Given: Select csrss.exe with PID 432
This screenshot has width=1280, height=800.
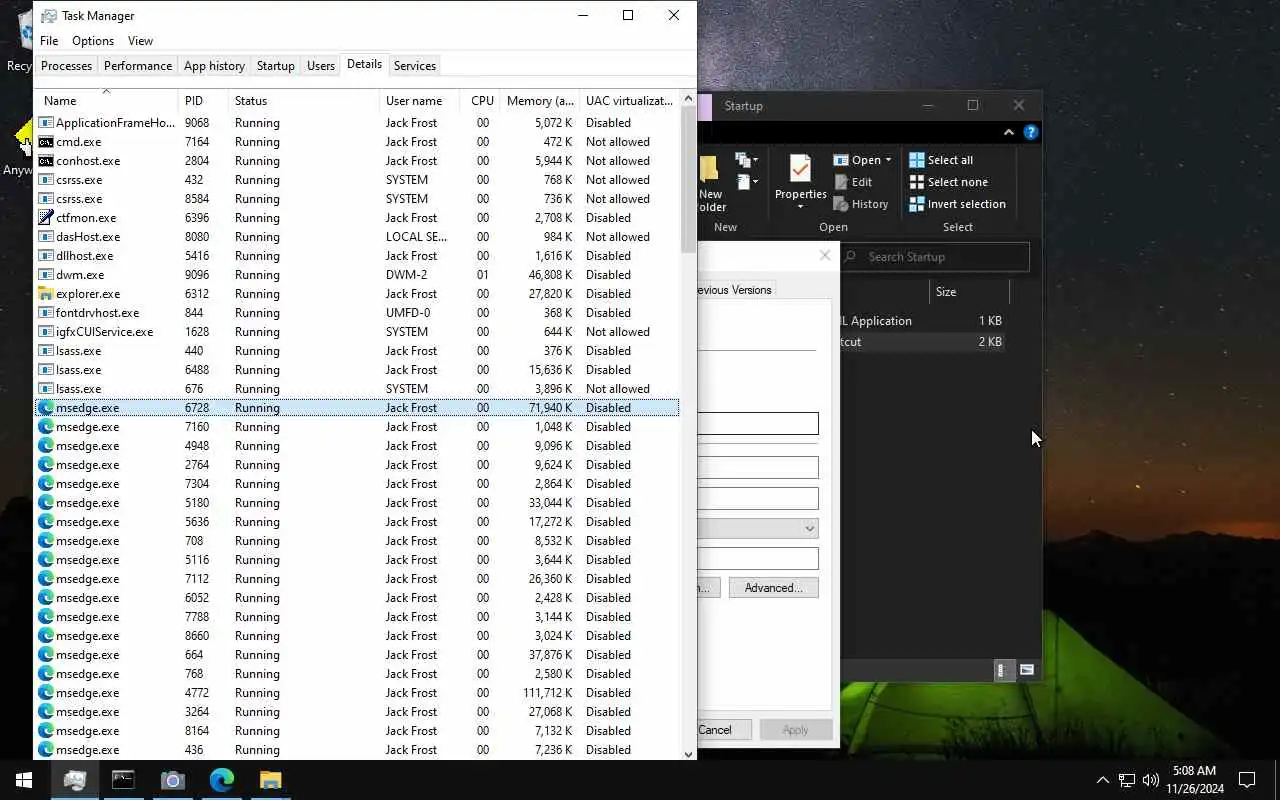Looking at the screenshot, I should click(357, 180).
